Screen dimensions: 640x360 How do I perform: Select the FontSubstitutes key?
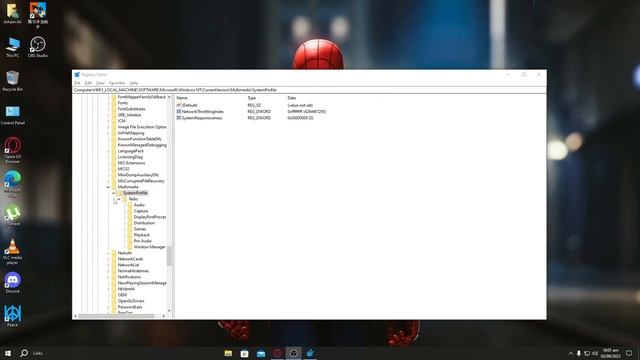131,109
